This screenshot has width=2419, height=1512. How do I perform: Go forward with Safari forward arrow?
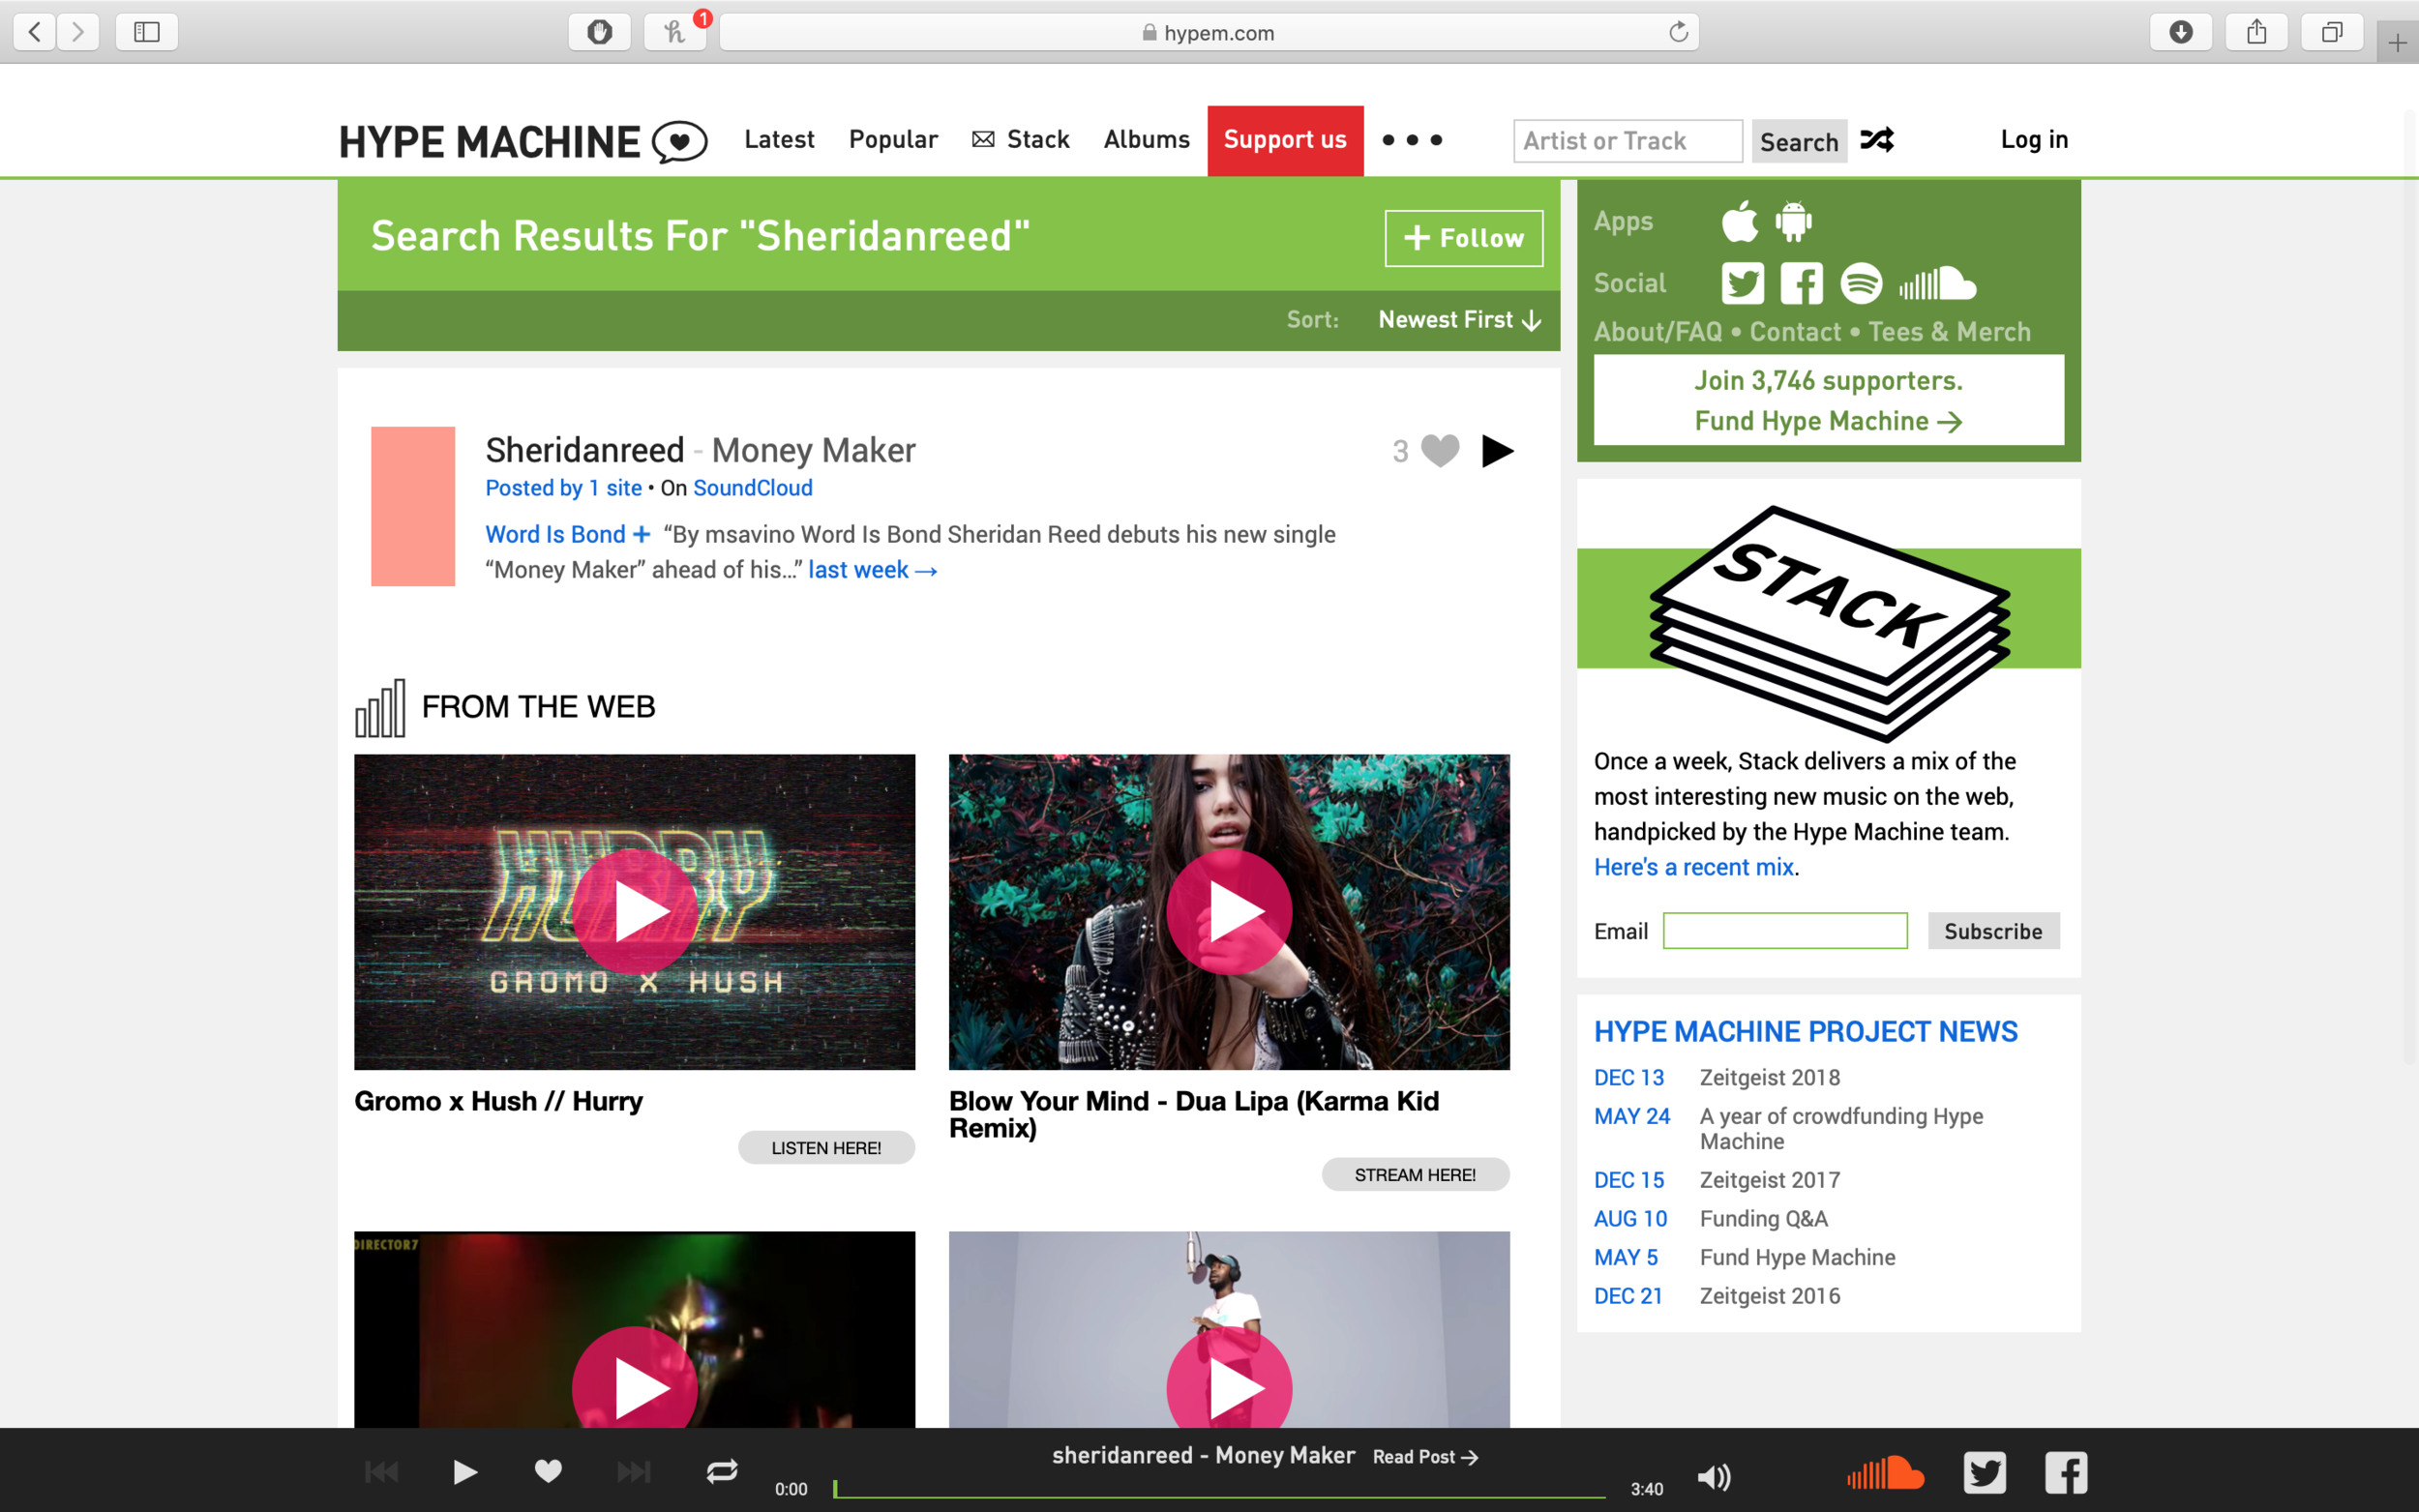(78, 32)
